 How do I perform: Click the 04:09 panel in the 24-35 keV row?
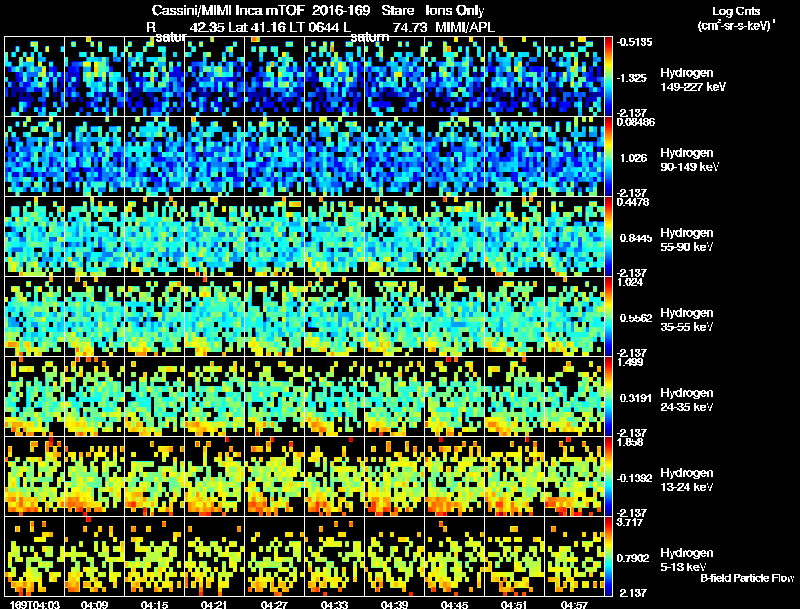pos(94,396)
